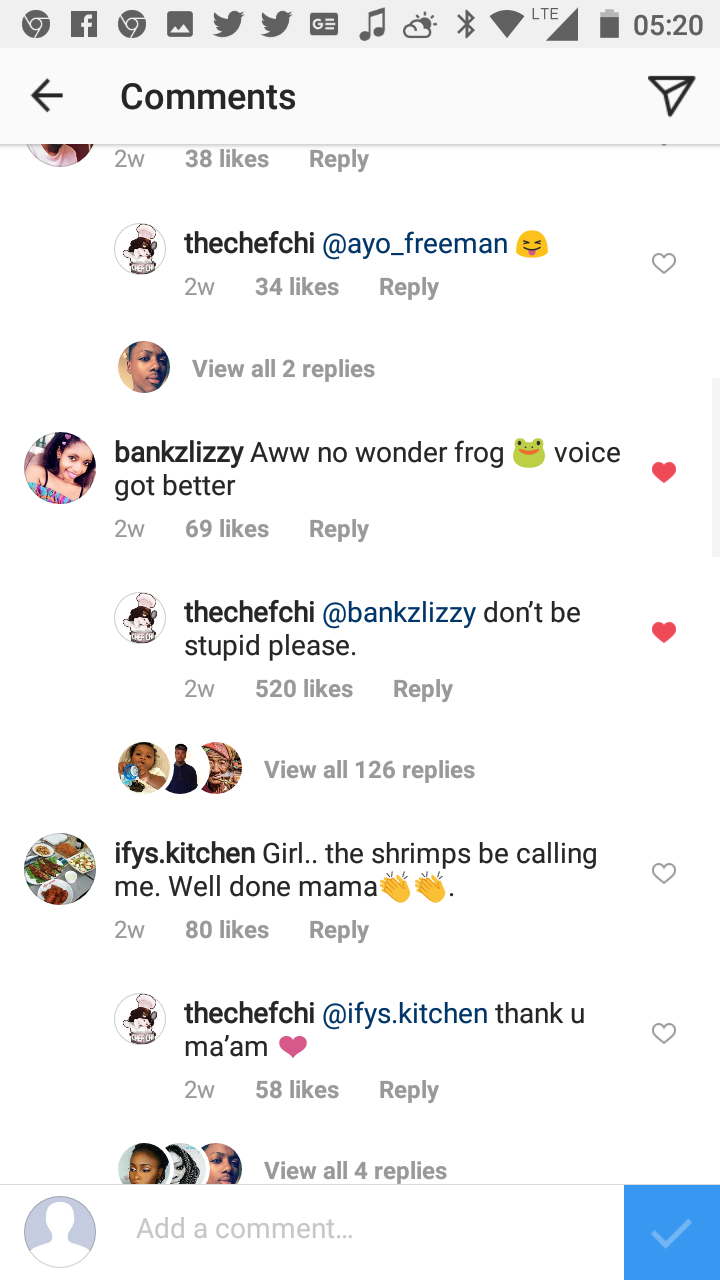Like ifys.kitchen's shrimps comment
The height and width of the screenshot is (1280, 720).
(x=664, y=873)
